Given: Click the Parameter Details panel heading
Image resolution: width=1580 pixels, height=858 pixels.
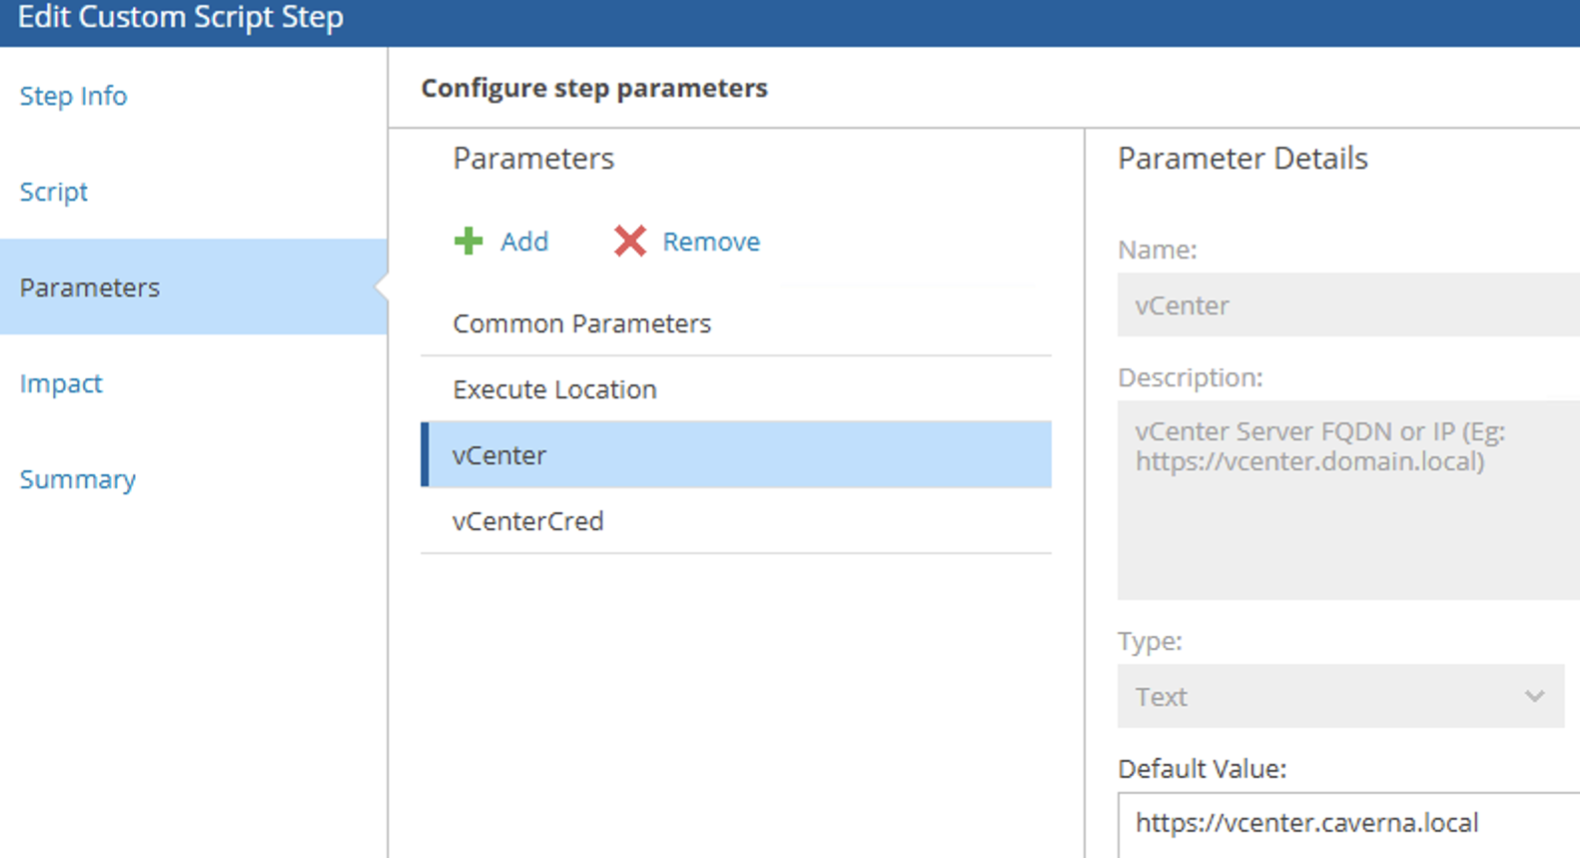Looking at the screenshot, I should 1242,159.
